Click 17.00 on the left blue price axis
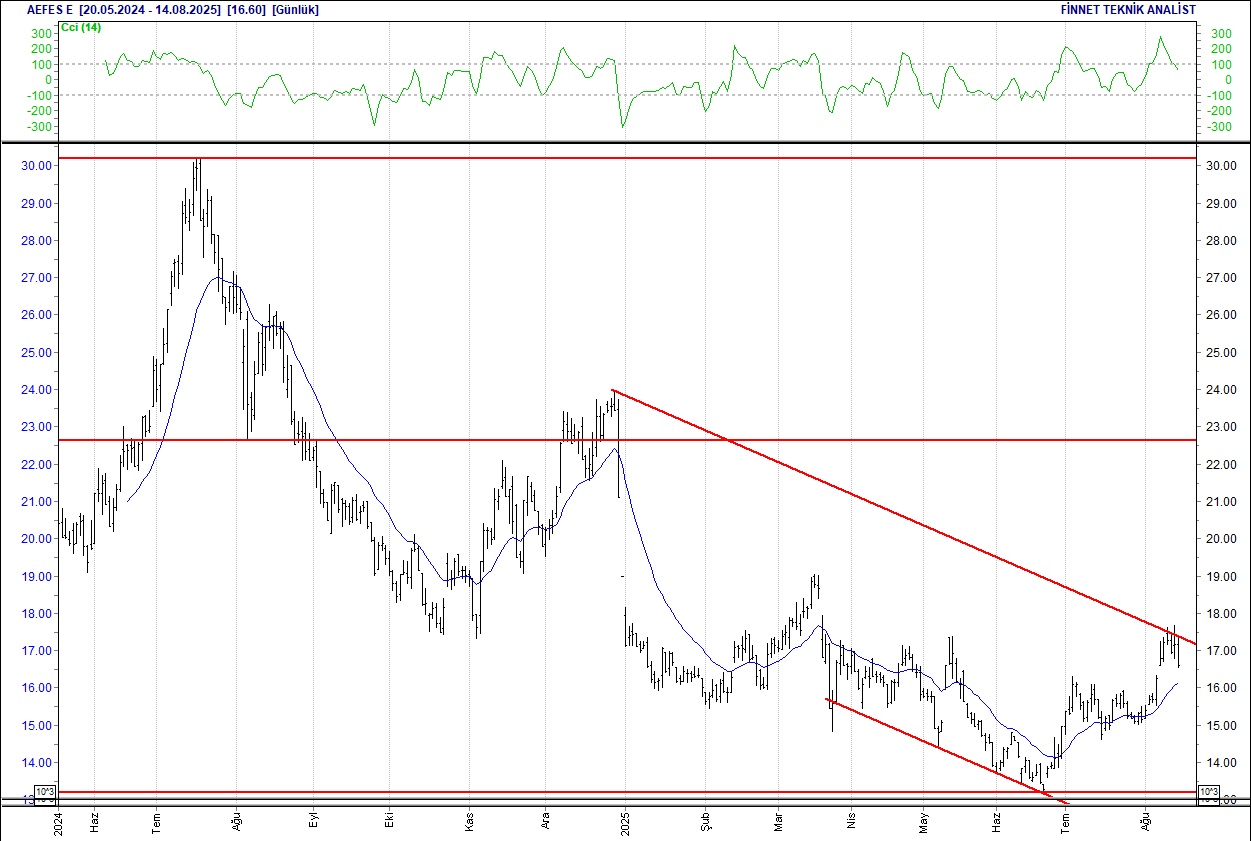 coord(36,651)
